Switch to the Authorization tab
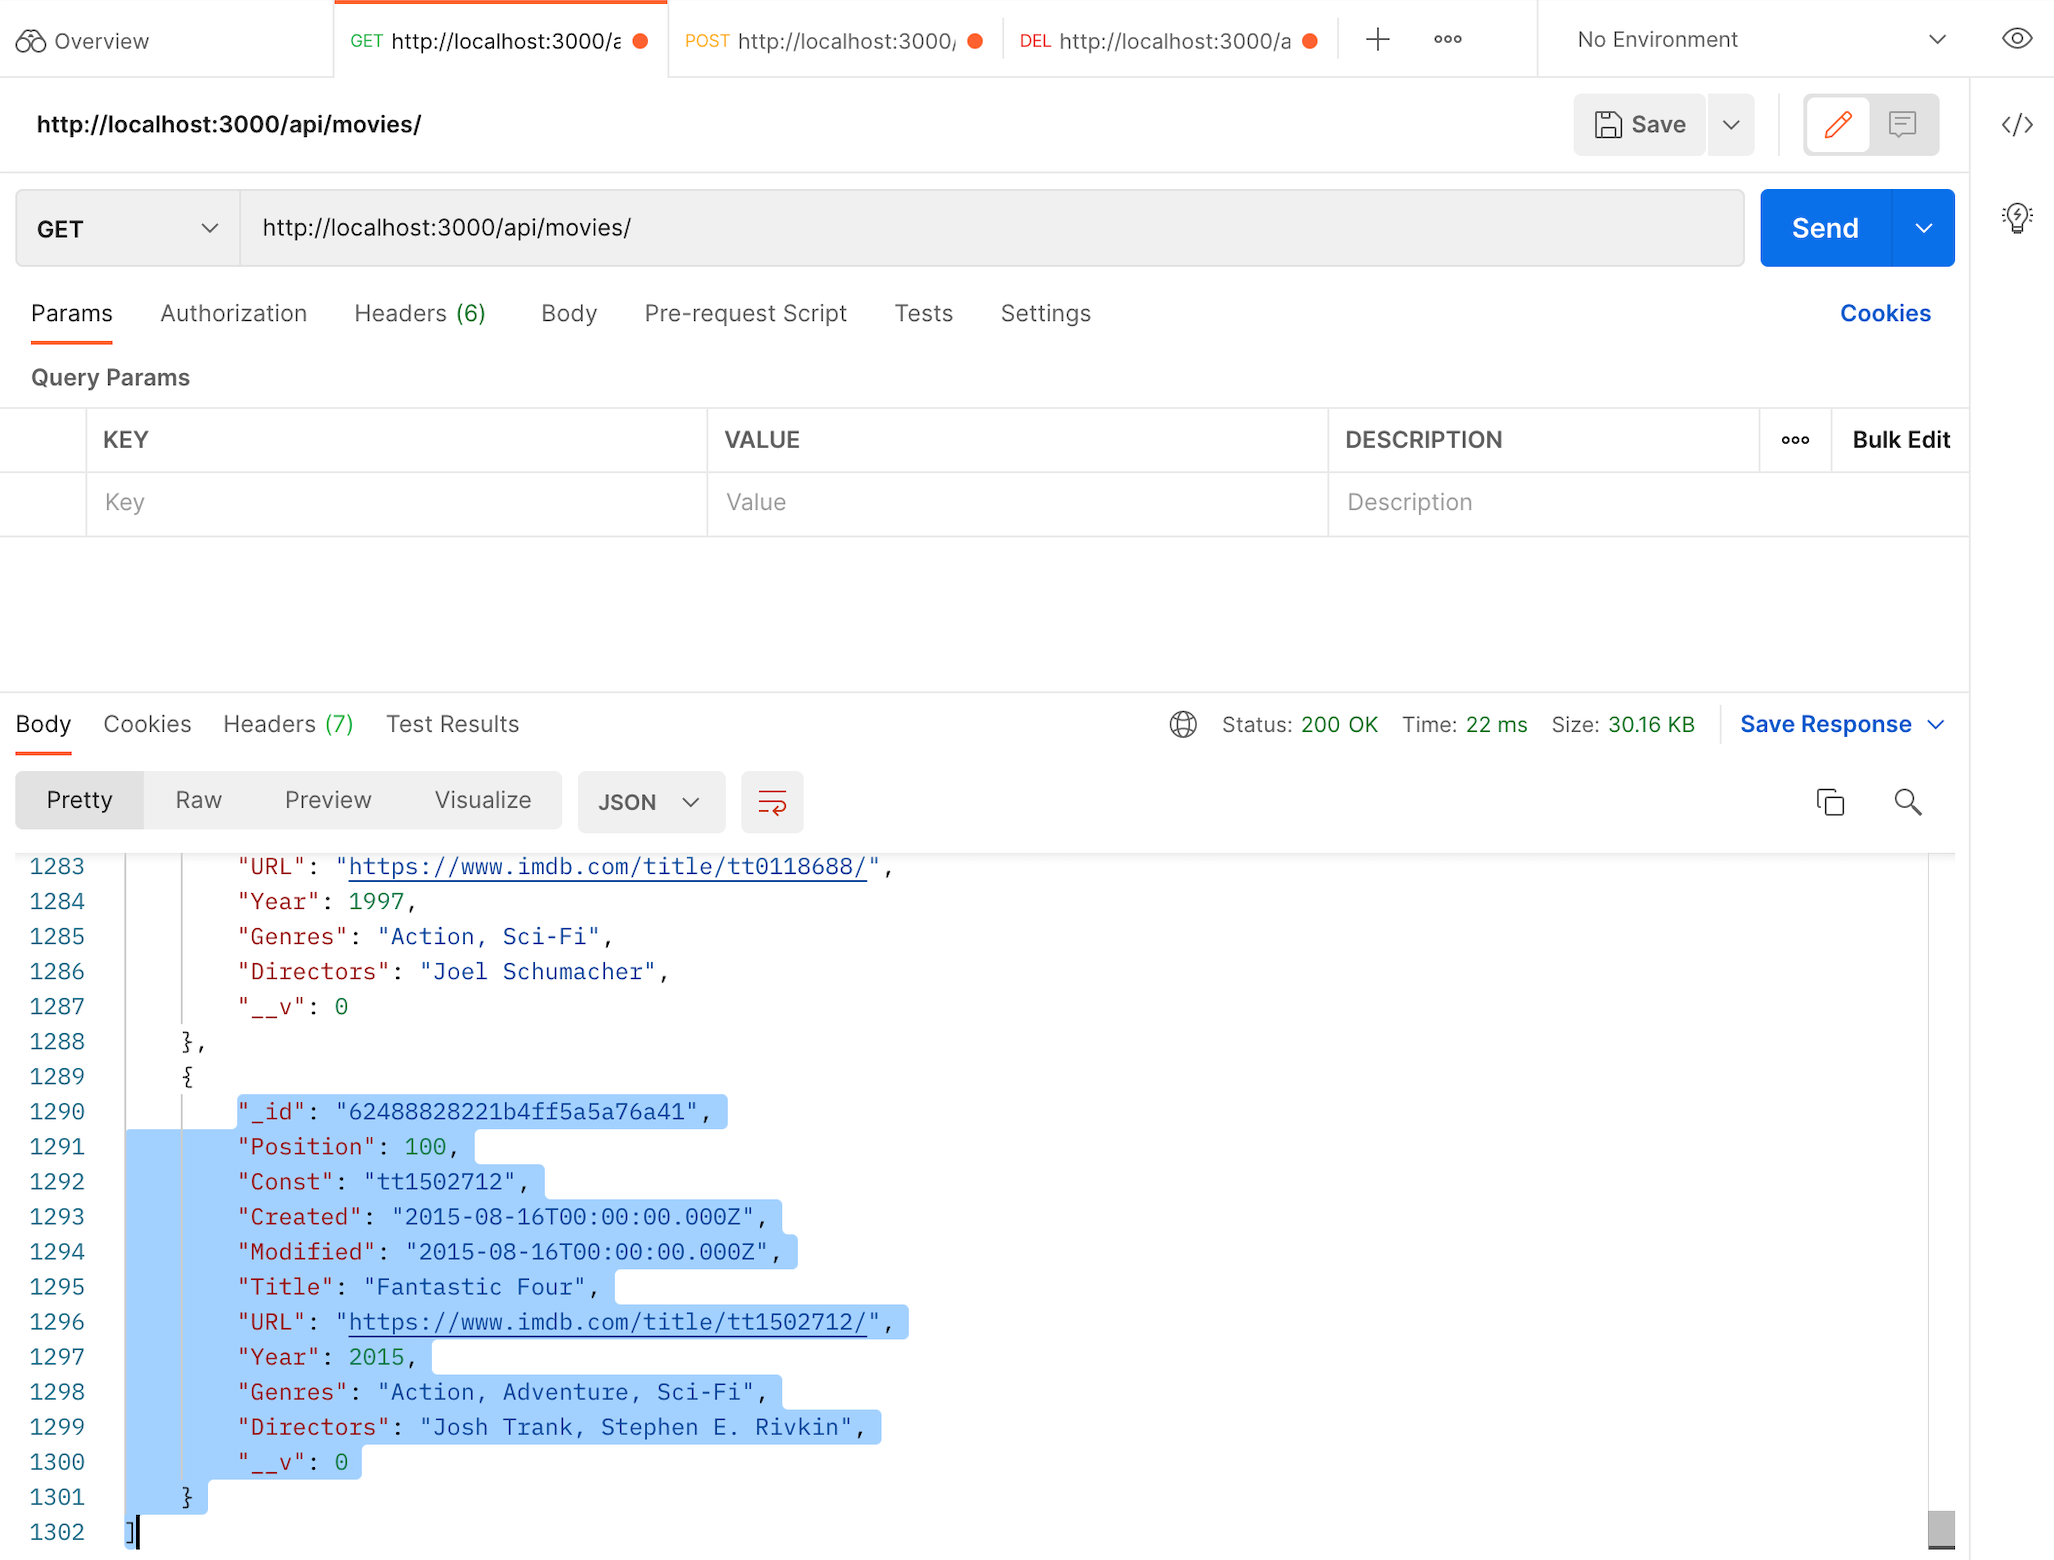 point(233,314)
